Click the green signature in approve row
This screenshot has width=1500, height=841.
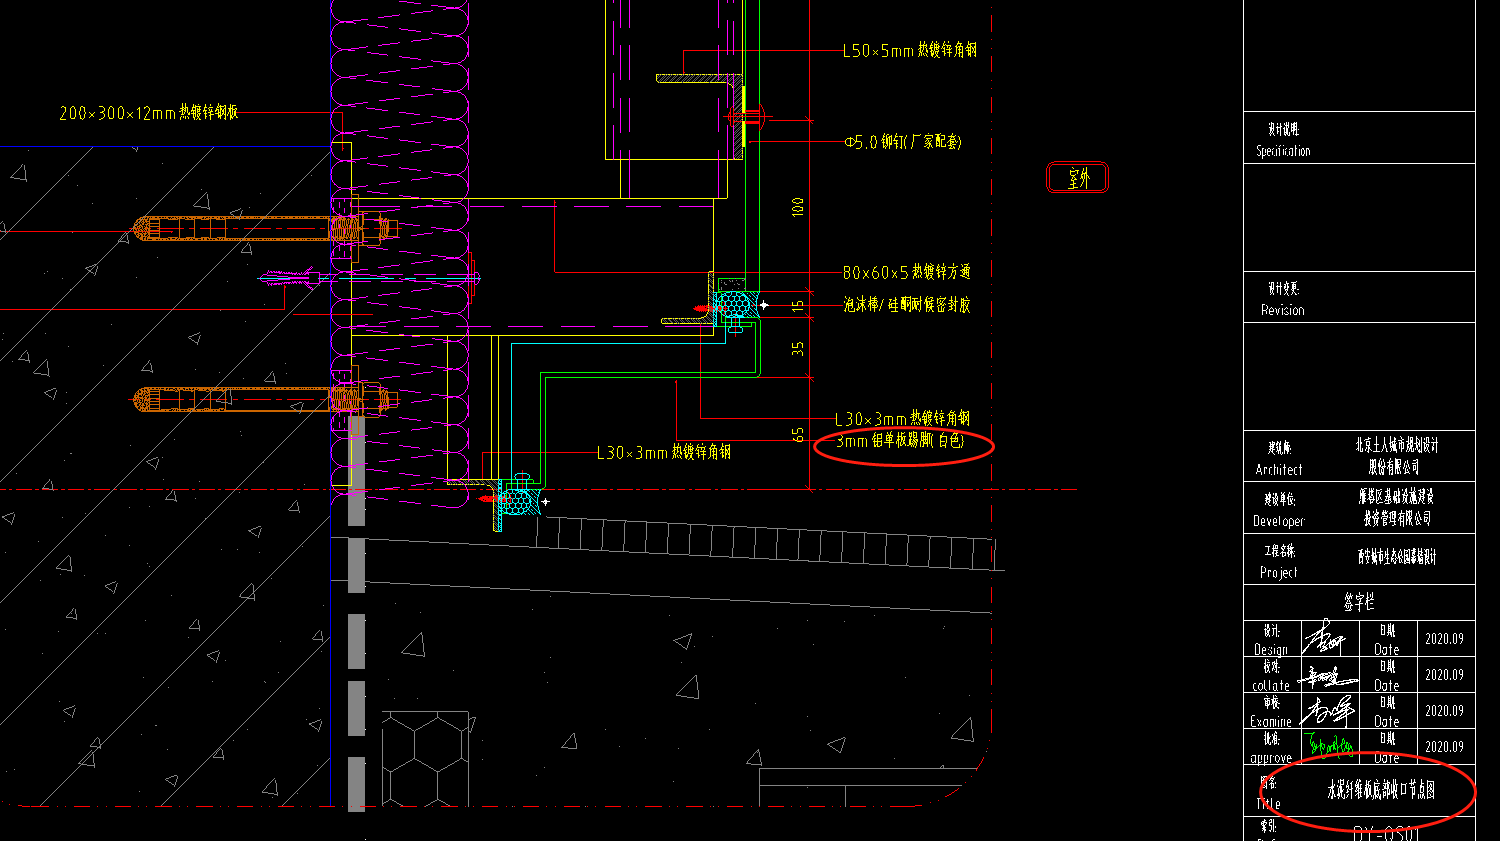point(1330,745)
